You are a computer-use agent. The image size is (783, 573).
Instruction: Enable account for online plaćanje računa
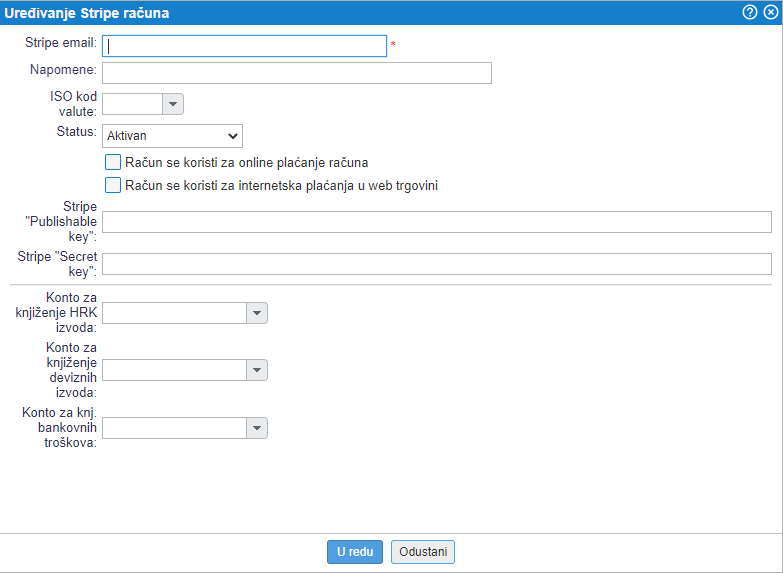(113, 162)
